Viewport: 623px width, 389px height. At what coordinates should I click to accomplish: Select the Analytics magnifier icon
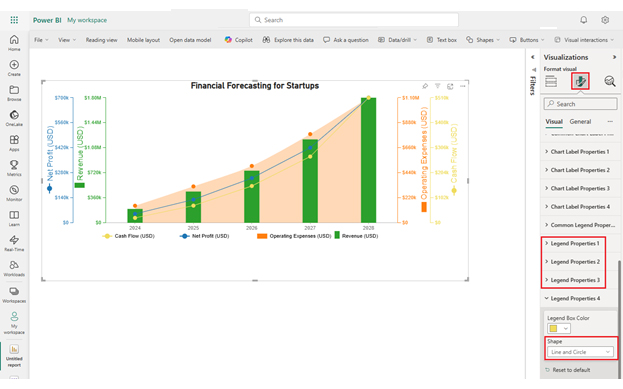click(x=609, y=81)
